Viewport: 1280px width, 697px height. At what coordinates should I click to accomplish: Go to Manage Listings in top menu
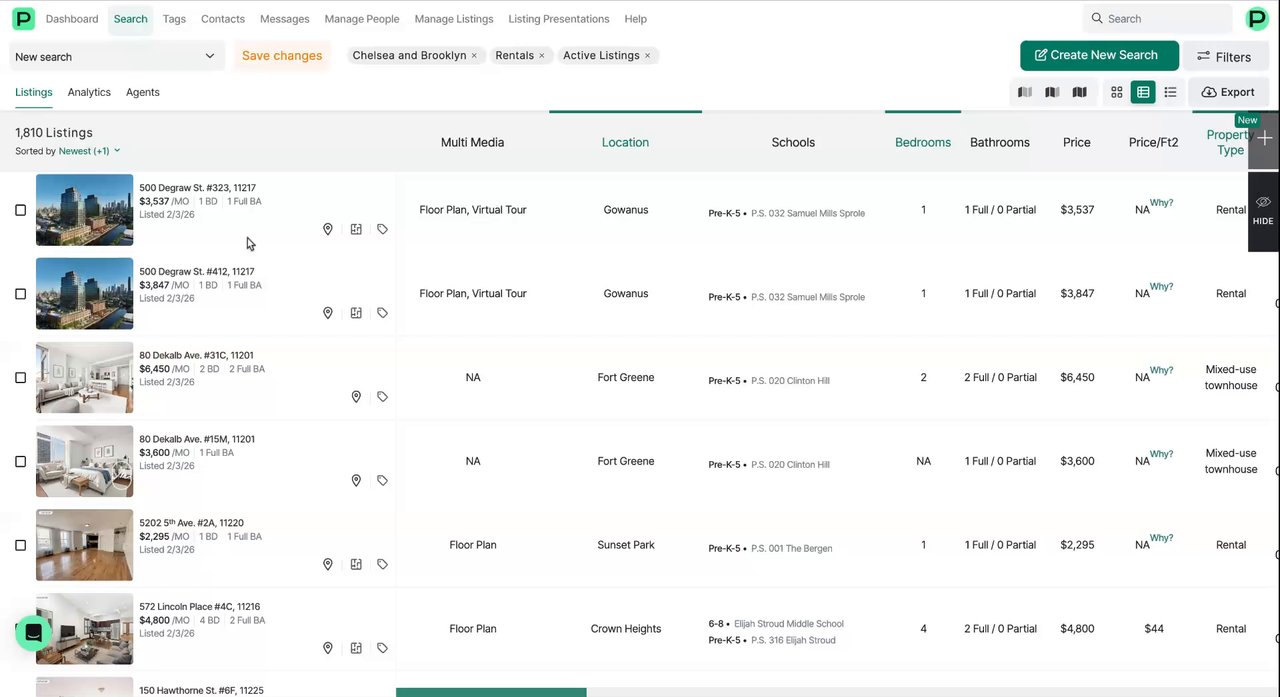[x=454, y=19]
